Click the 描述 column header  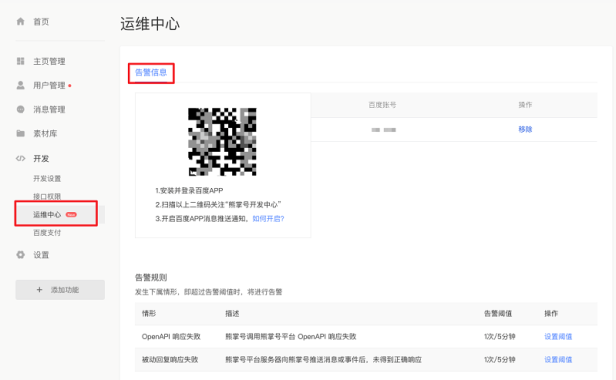click(x=232, y=314)
